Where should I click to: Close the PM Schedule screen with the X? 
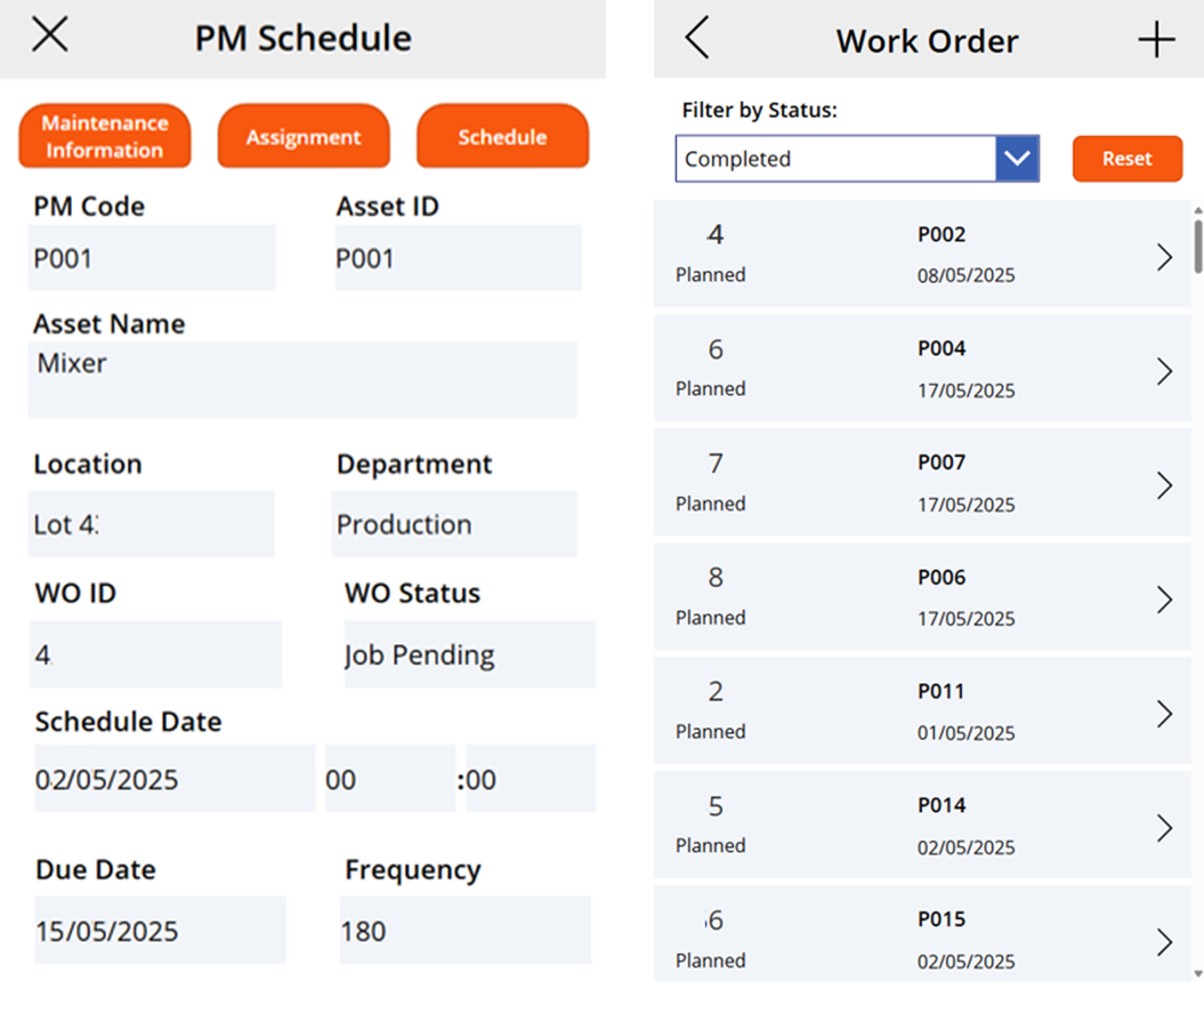[48, 34]
